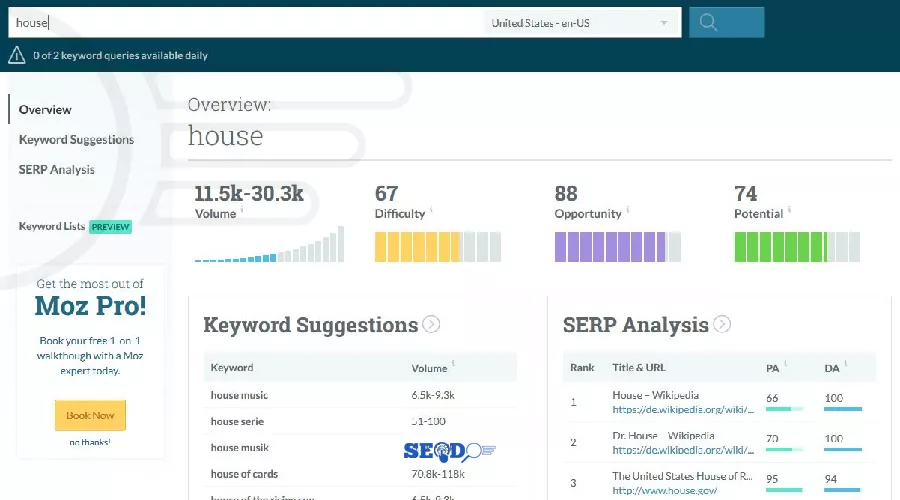
Task: Open the http://www.house.gov/ link
Action: (x=665, y=491)
